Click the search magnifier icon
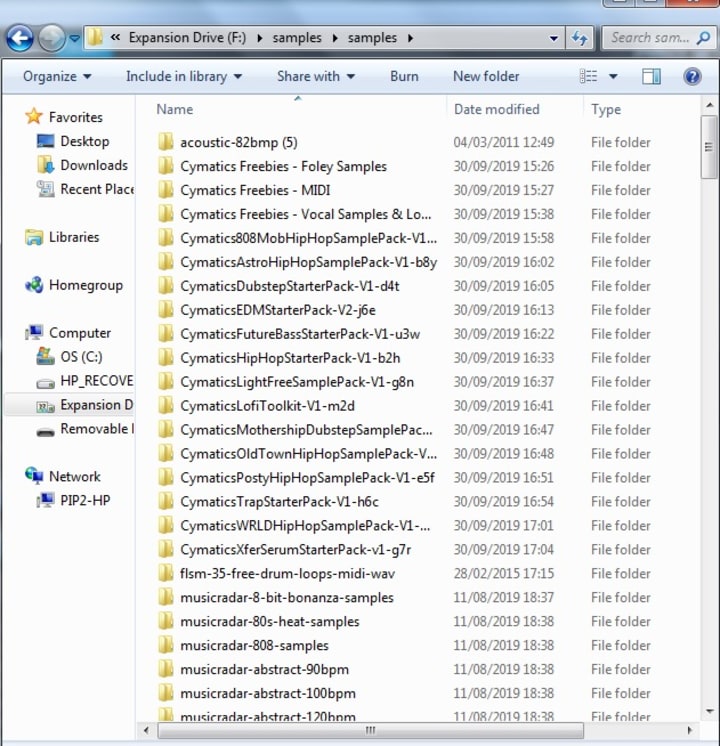Image resolution: width=720 pixels, height=746 pixels. coord(703,38)
